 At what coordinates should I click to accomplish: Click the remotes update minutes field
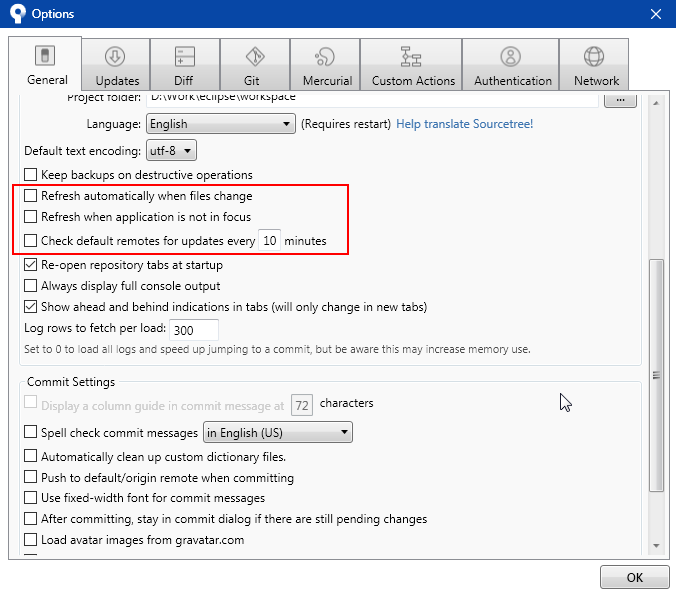point(269,240)
